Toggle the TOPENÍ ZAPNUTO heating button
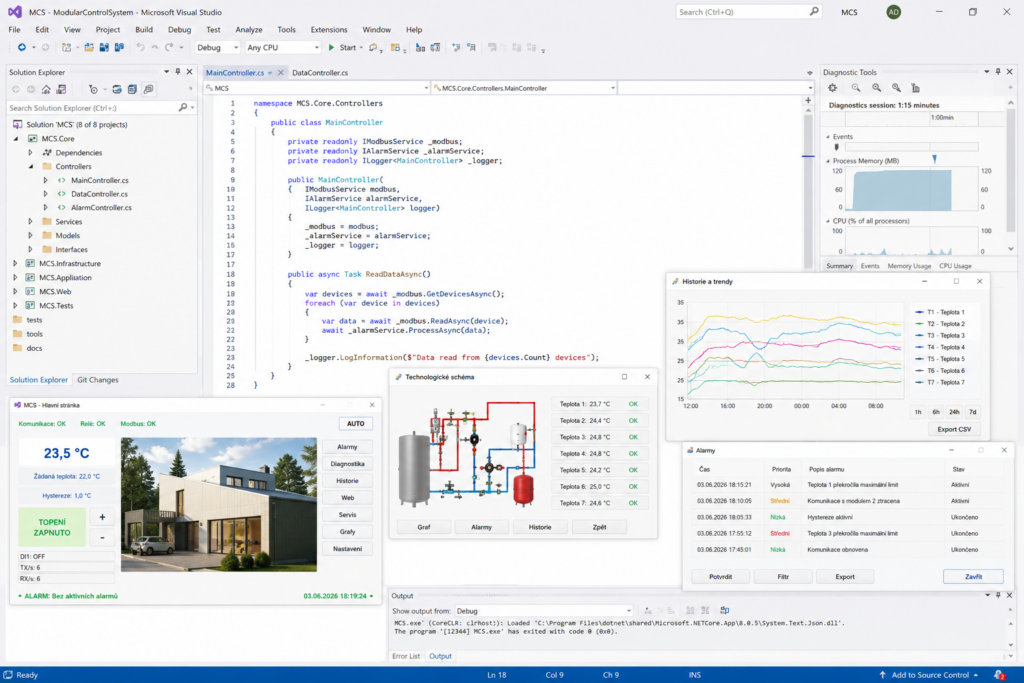 [52, 528]
